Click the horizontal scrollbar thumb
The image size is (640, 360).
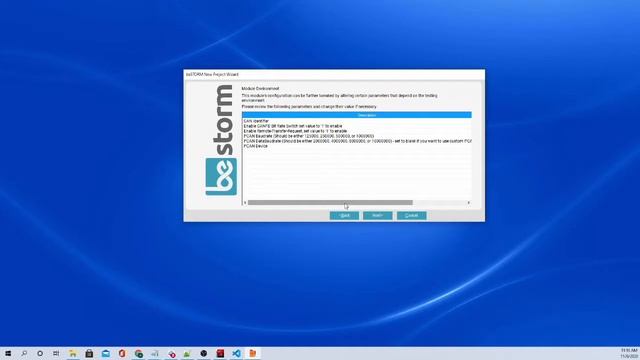[330, 202]
